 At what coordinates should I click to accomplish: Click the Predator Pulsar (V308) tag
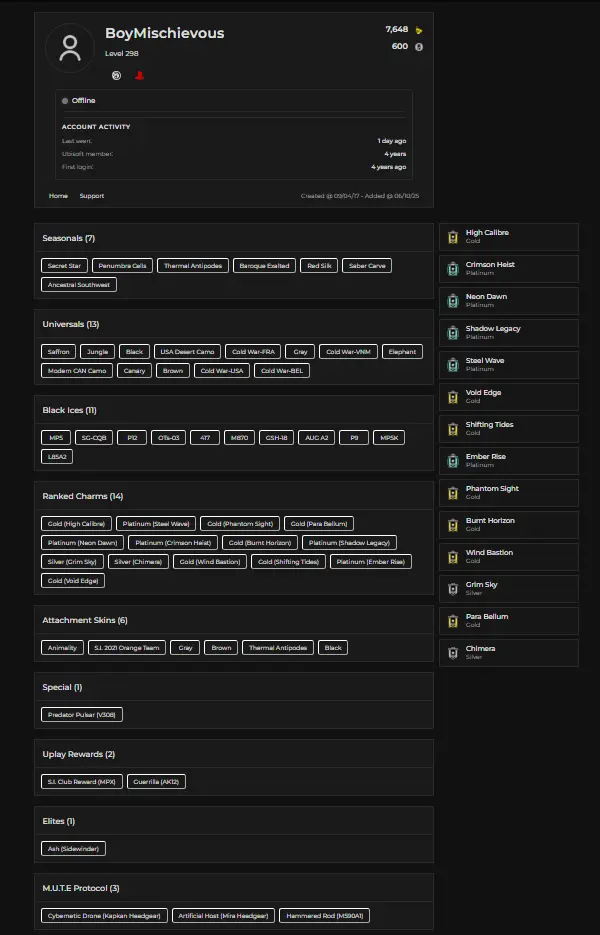[82, 714]
